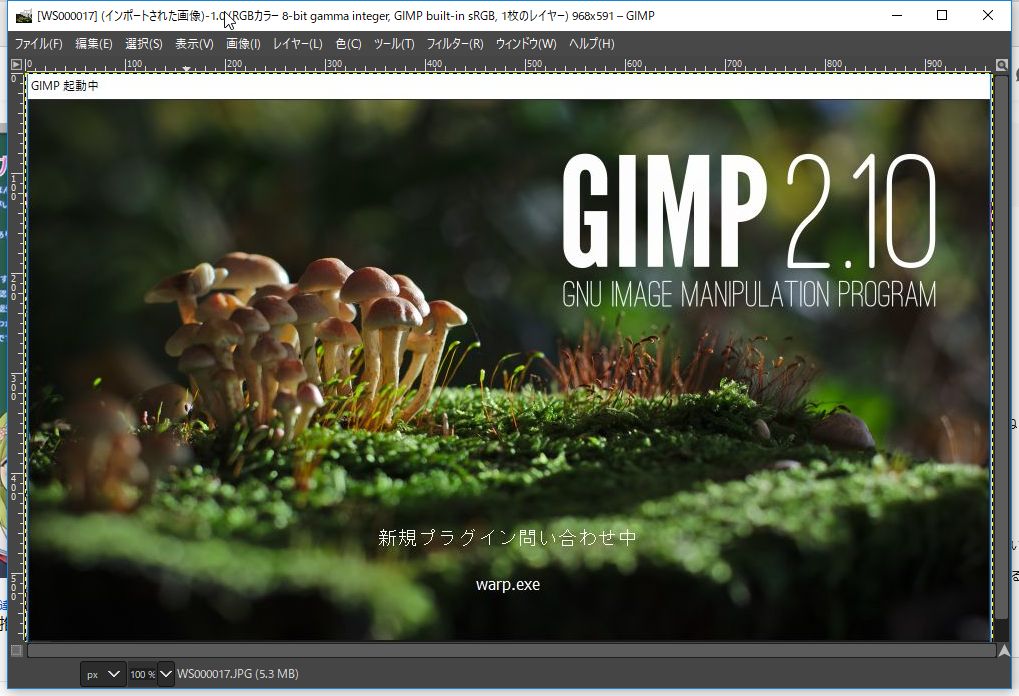Click the 'warp.exe' text on canvas
Image resolution: width=1019 pixels, height=696 pixels.
pos(508,585)
